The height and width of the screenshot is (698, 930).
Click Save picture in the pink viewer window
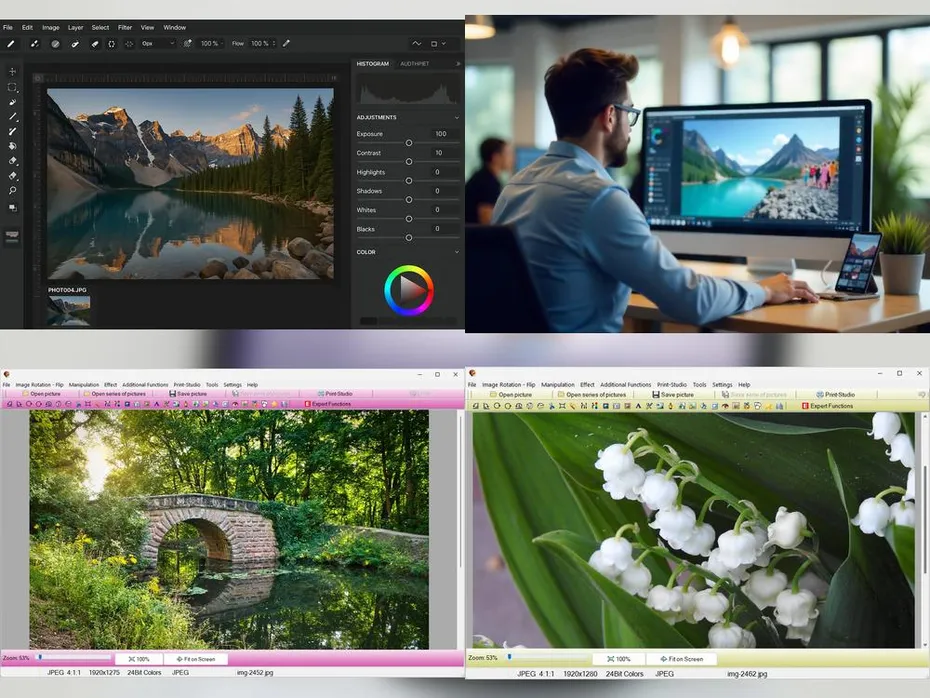pyautogui.click(x=188, y=394)
